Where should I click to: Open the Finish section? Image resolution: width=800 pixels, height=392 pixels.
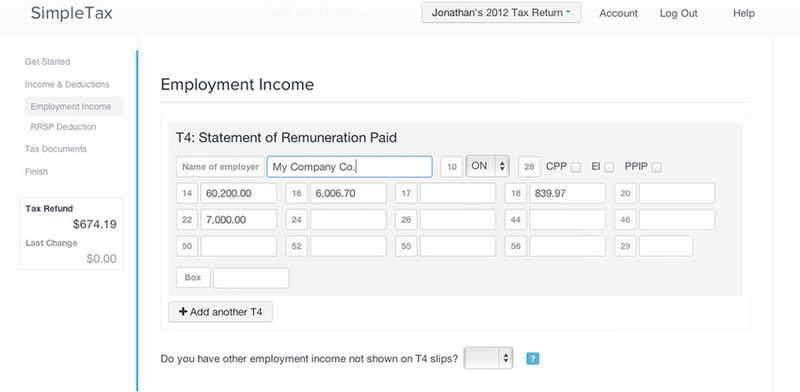36,172
